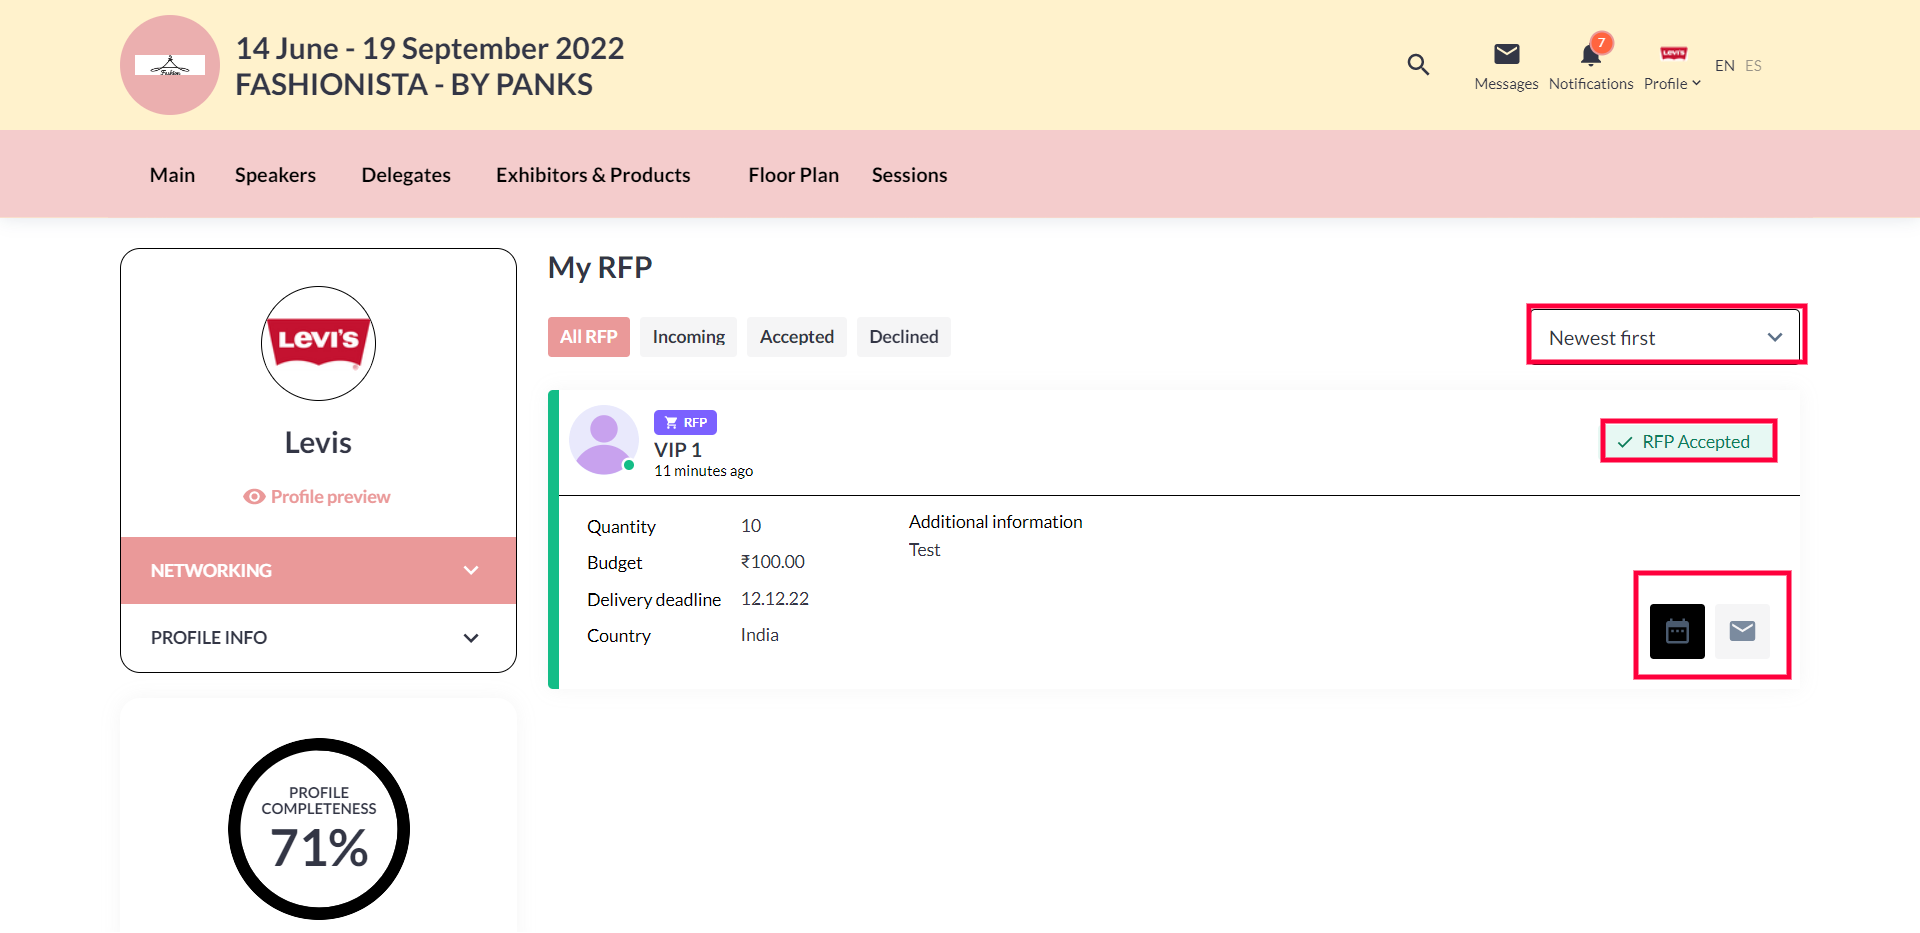
Task: Expand the PROFILE INFO section
Action: click(x=318, y=638)
